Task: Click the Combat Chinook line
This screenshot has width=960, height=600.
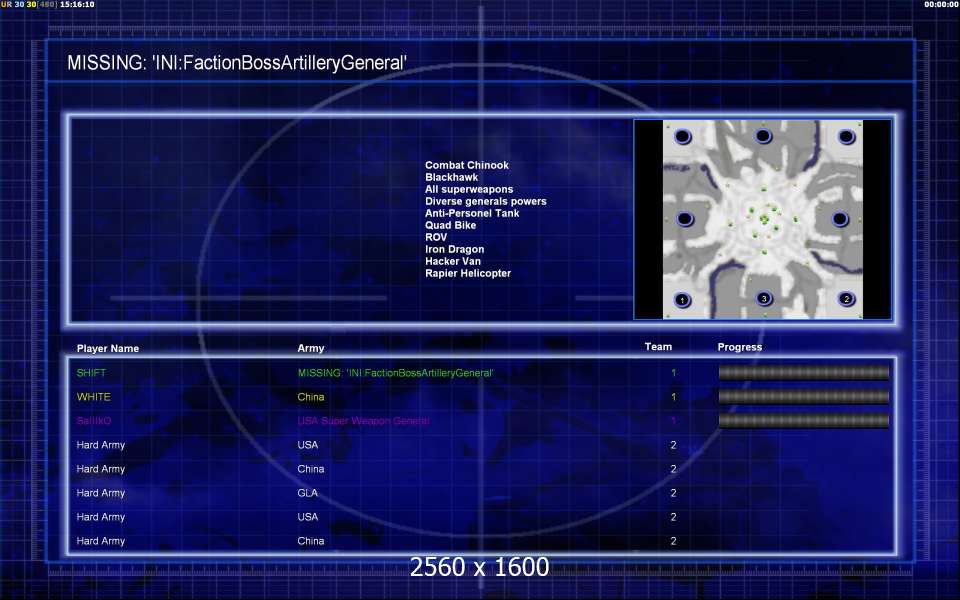Action: [467, 165]
